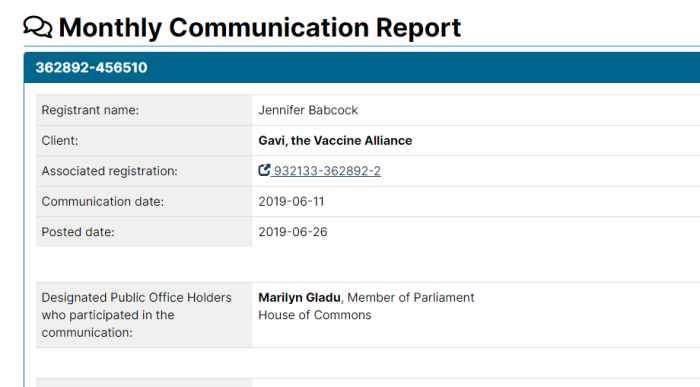Click the Posted date value 2019-06-26
The width and height of the screenshot is (700, 387).
(293, 232)
